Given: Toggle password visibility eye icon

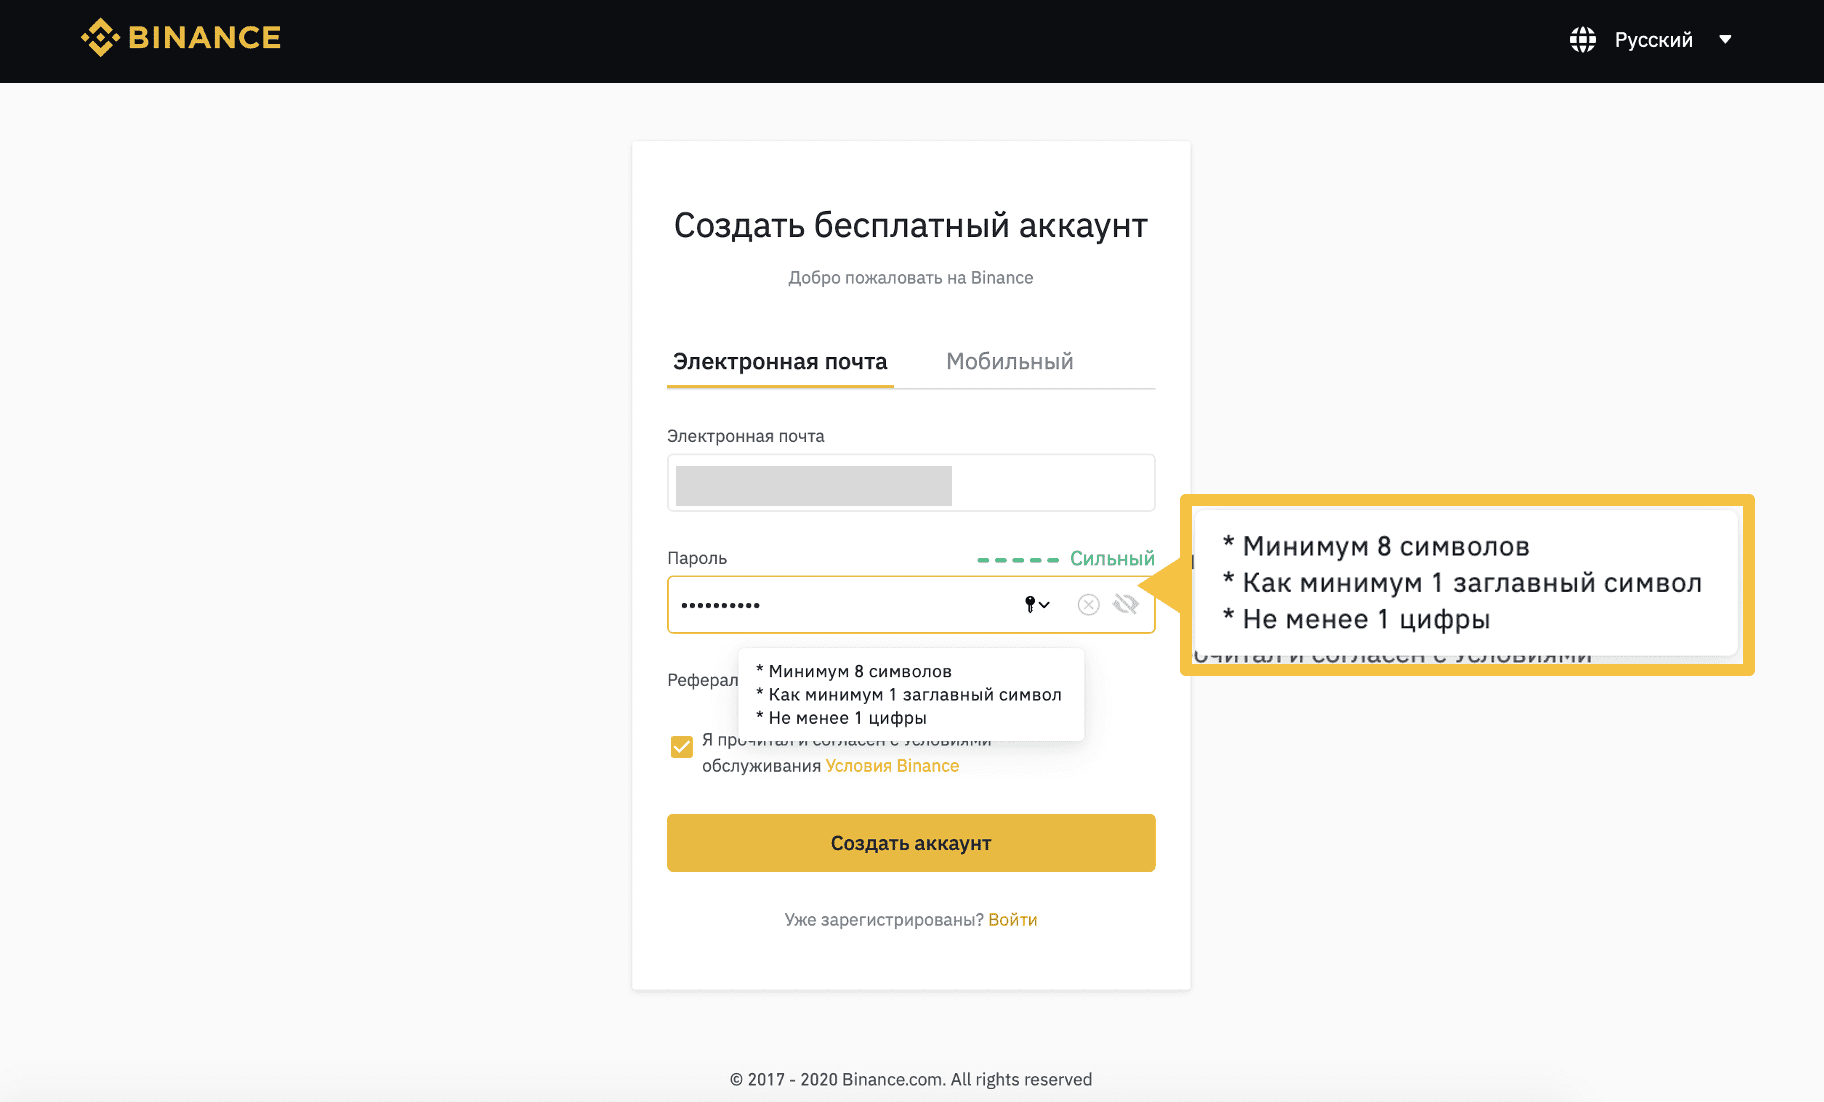Looking at the screenshot, I should coord(1126,604).
